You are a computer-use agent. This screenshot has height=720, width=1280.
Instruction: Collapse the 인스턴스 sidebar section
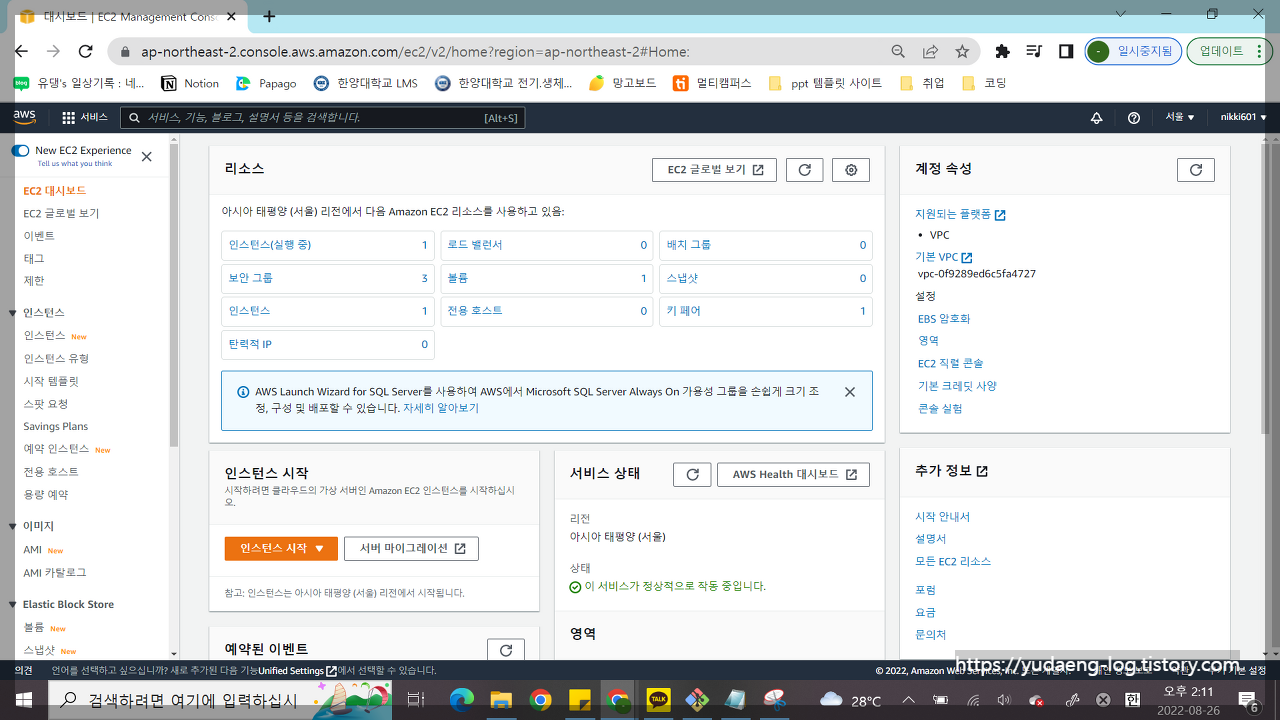[x=14, y=313]
